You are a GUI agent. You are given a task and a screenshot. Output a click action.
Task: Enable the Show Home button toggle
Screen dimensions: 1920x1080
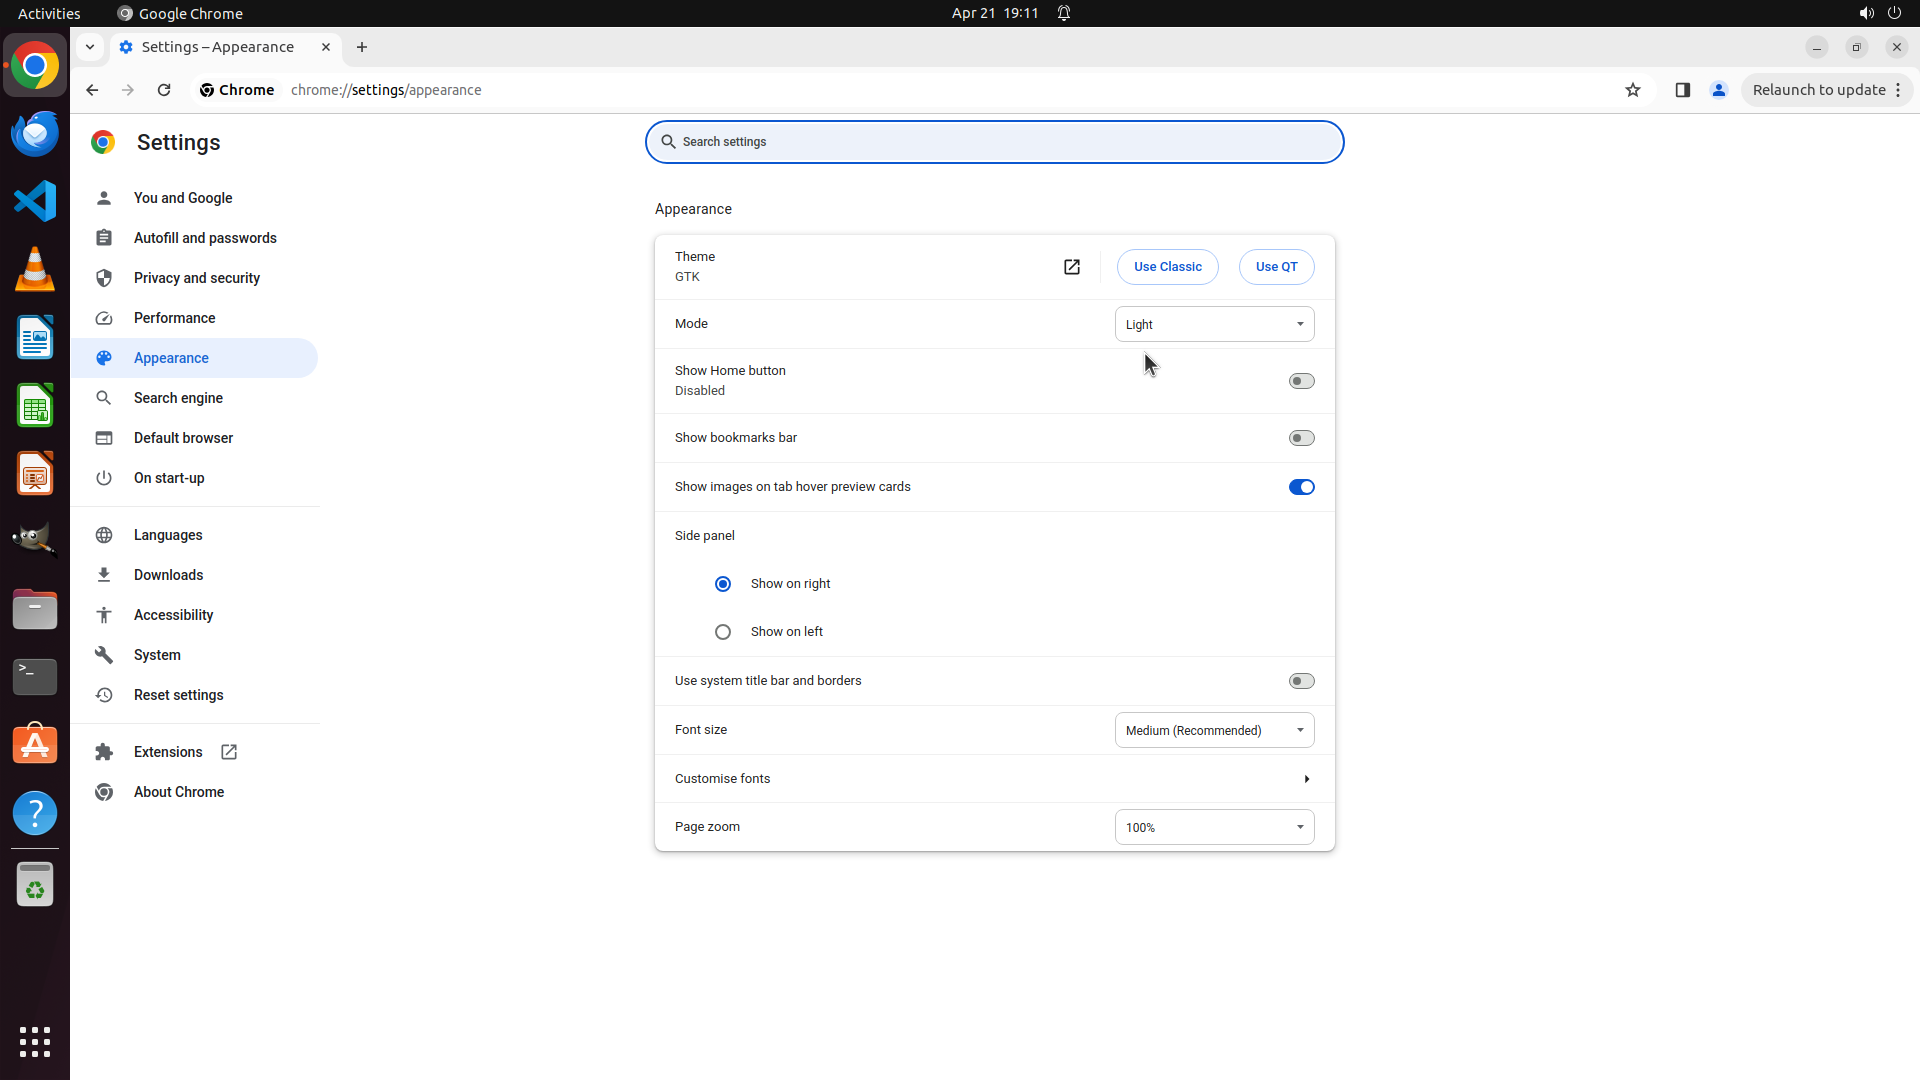tap(1301, 381)
